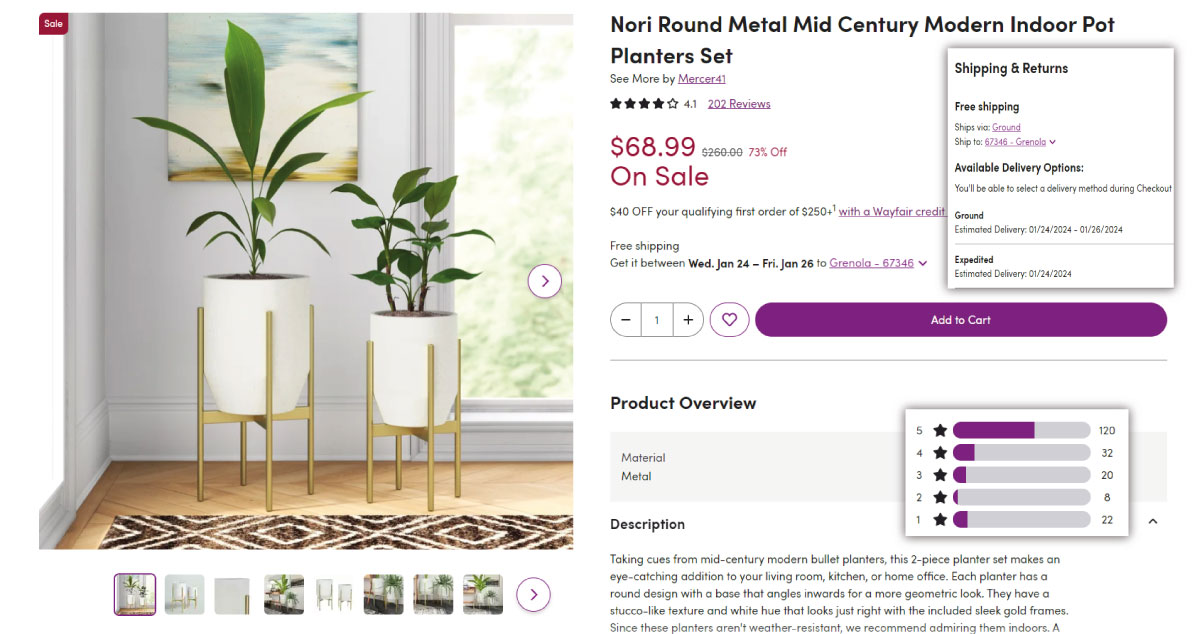The image size is (1202, 634).
Task: Click the right arrow on the product image
Action: 545,281
